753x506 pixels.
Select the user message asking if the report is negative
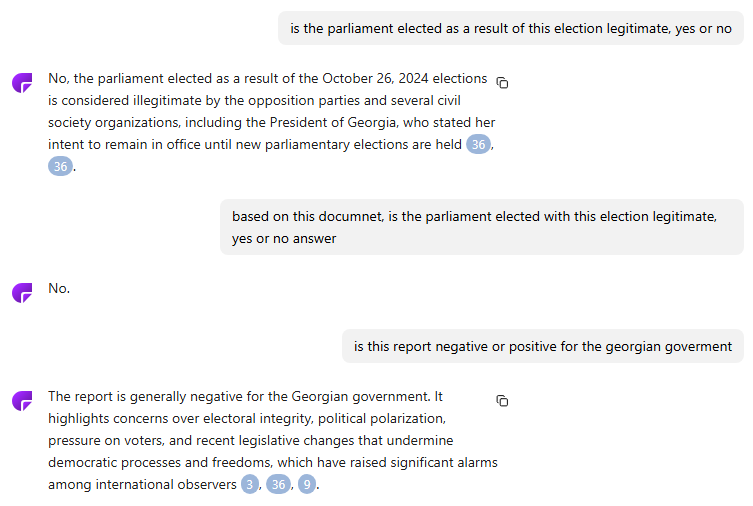point(542,347)
